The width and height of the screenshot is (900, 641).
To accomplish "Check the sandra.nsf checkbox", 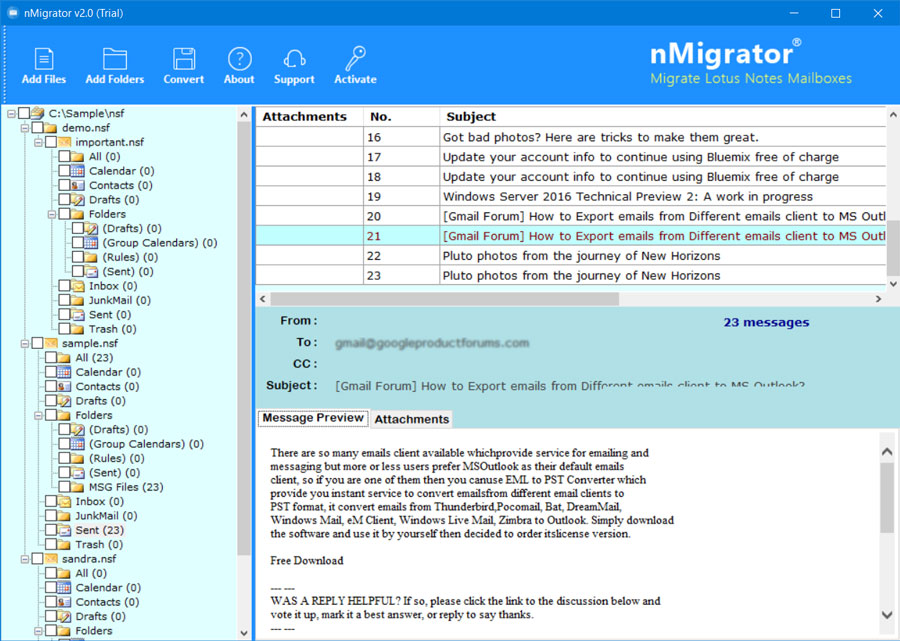I will pyautogui.click(x=37, y=558).
